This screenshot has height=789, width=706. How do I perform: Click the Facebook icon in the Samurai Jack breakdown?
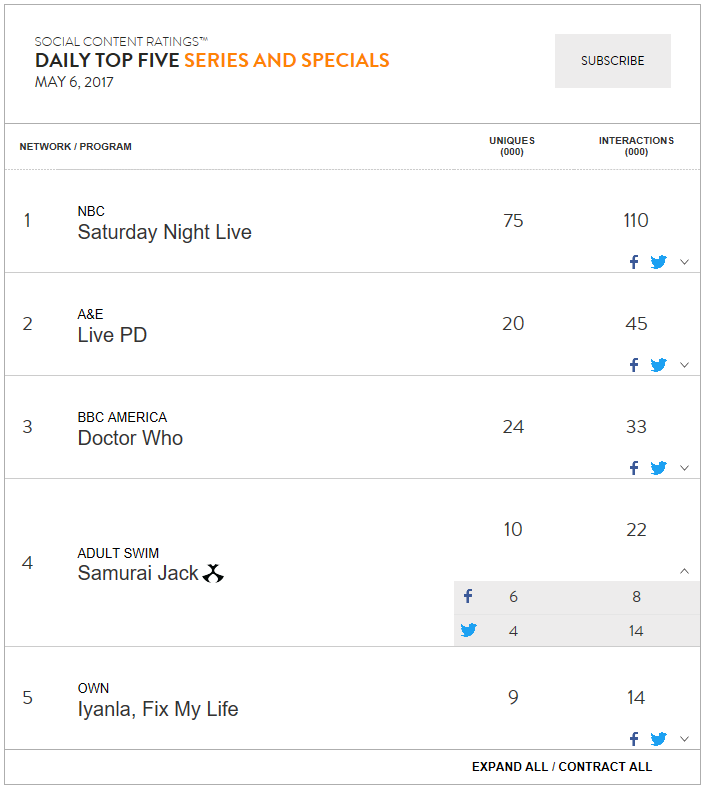[x=468, y=596]
